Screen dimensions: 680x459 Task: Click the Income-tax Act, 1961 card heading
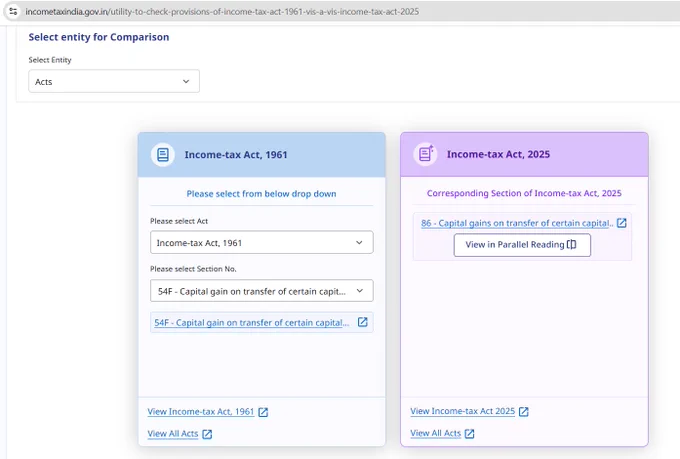(x=236, y=155)
